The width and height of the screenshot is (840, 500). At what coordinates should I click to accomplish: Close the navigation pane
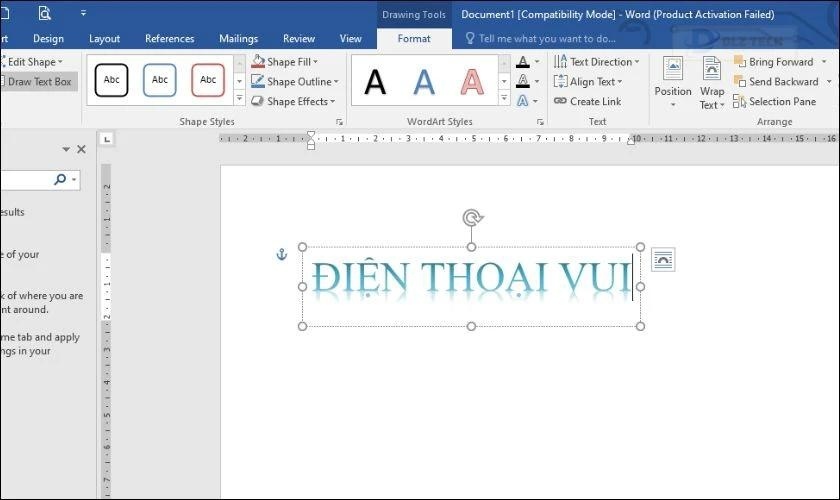coord(81,149)
